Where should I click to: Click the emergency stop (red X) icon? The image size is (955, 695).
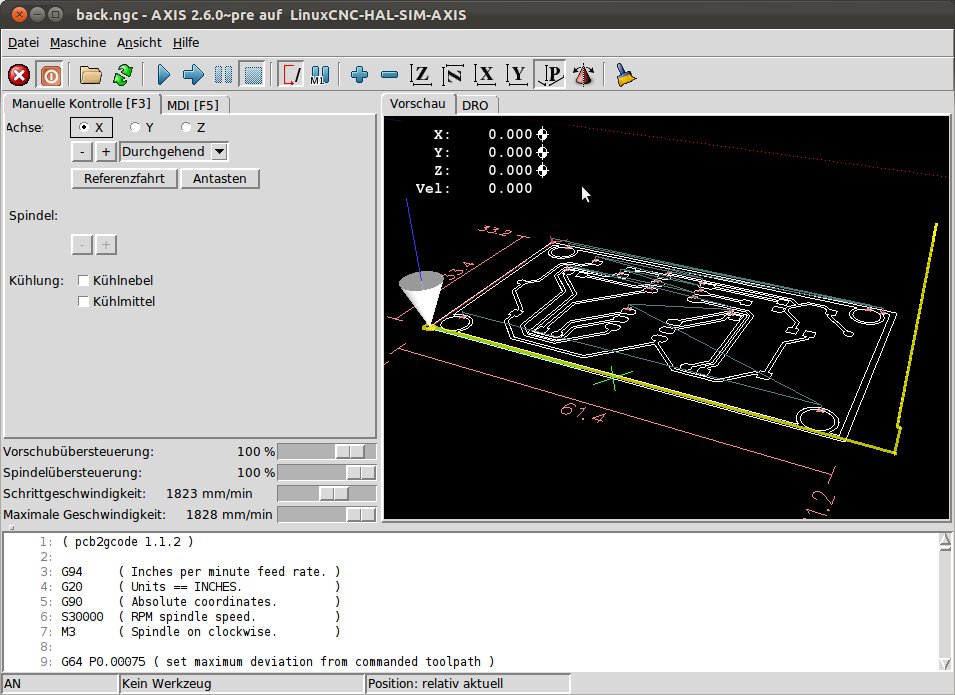(x=19, y=75)
